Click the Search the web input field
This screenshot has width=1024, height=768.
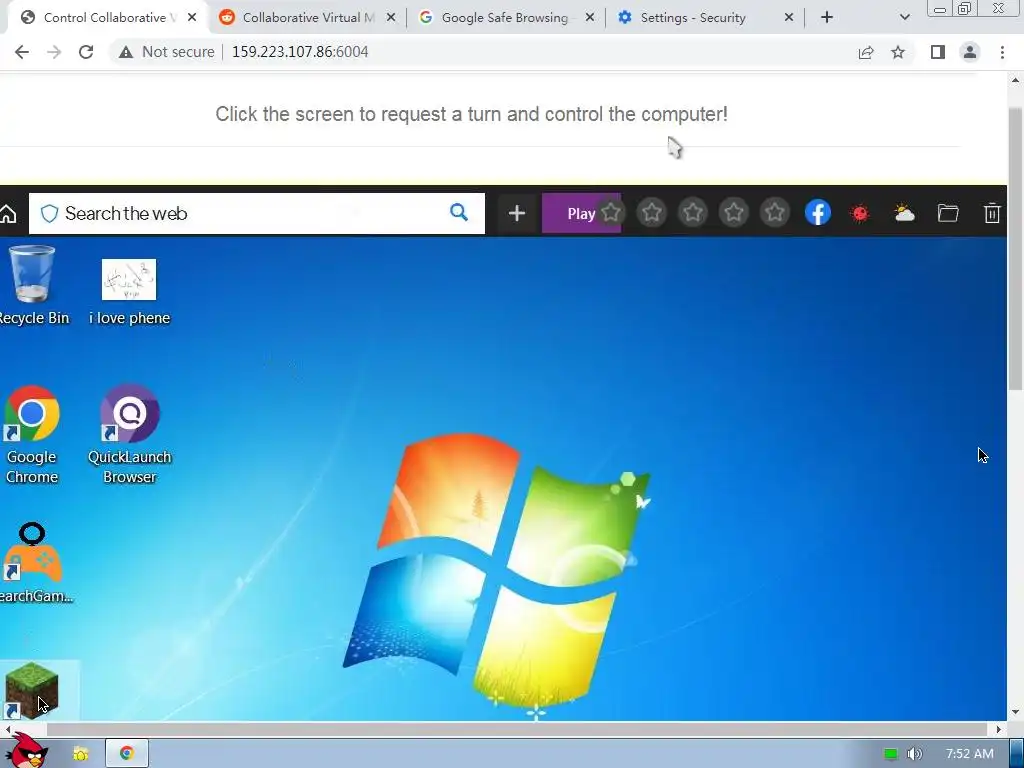257,213
